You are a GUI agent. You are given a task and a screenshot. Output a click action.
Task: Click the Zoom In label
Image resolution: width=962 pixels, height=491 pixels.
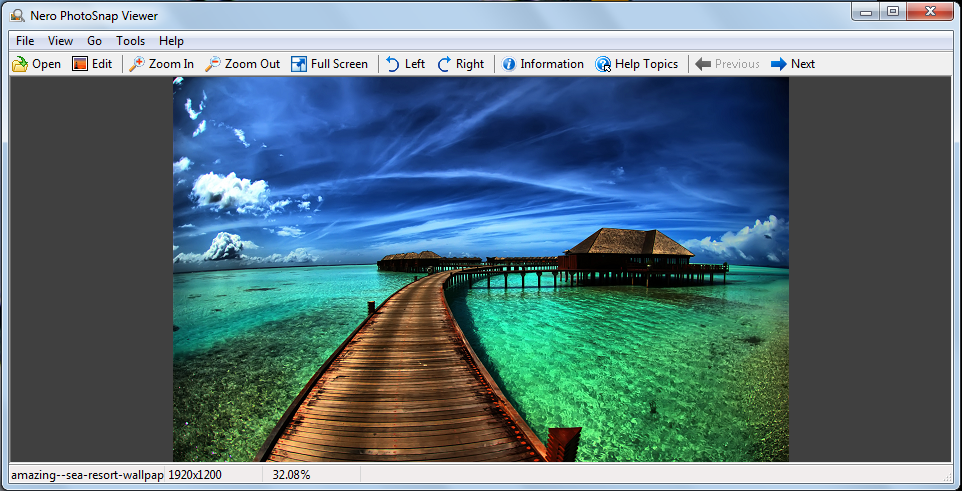point(171,64)
